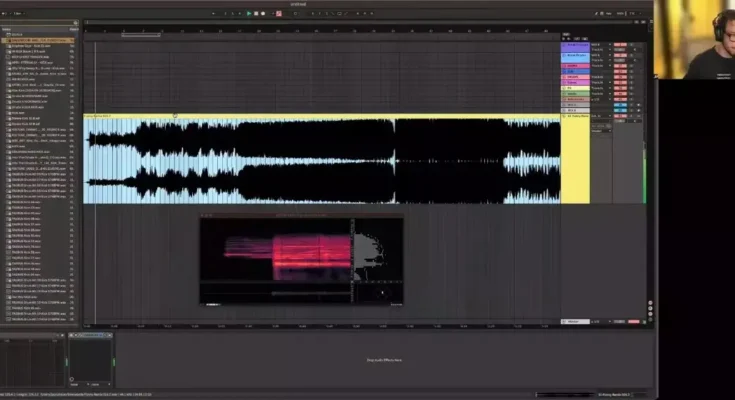Image resolution: width=735 pixels, height=400 pixels.
Task: Open the second track's input routing dropdown
Action: pyautogui.click(x=600, y=55)
